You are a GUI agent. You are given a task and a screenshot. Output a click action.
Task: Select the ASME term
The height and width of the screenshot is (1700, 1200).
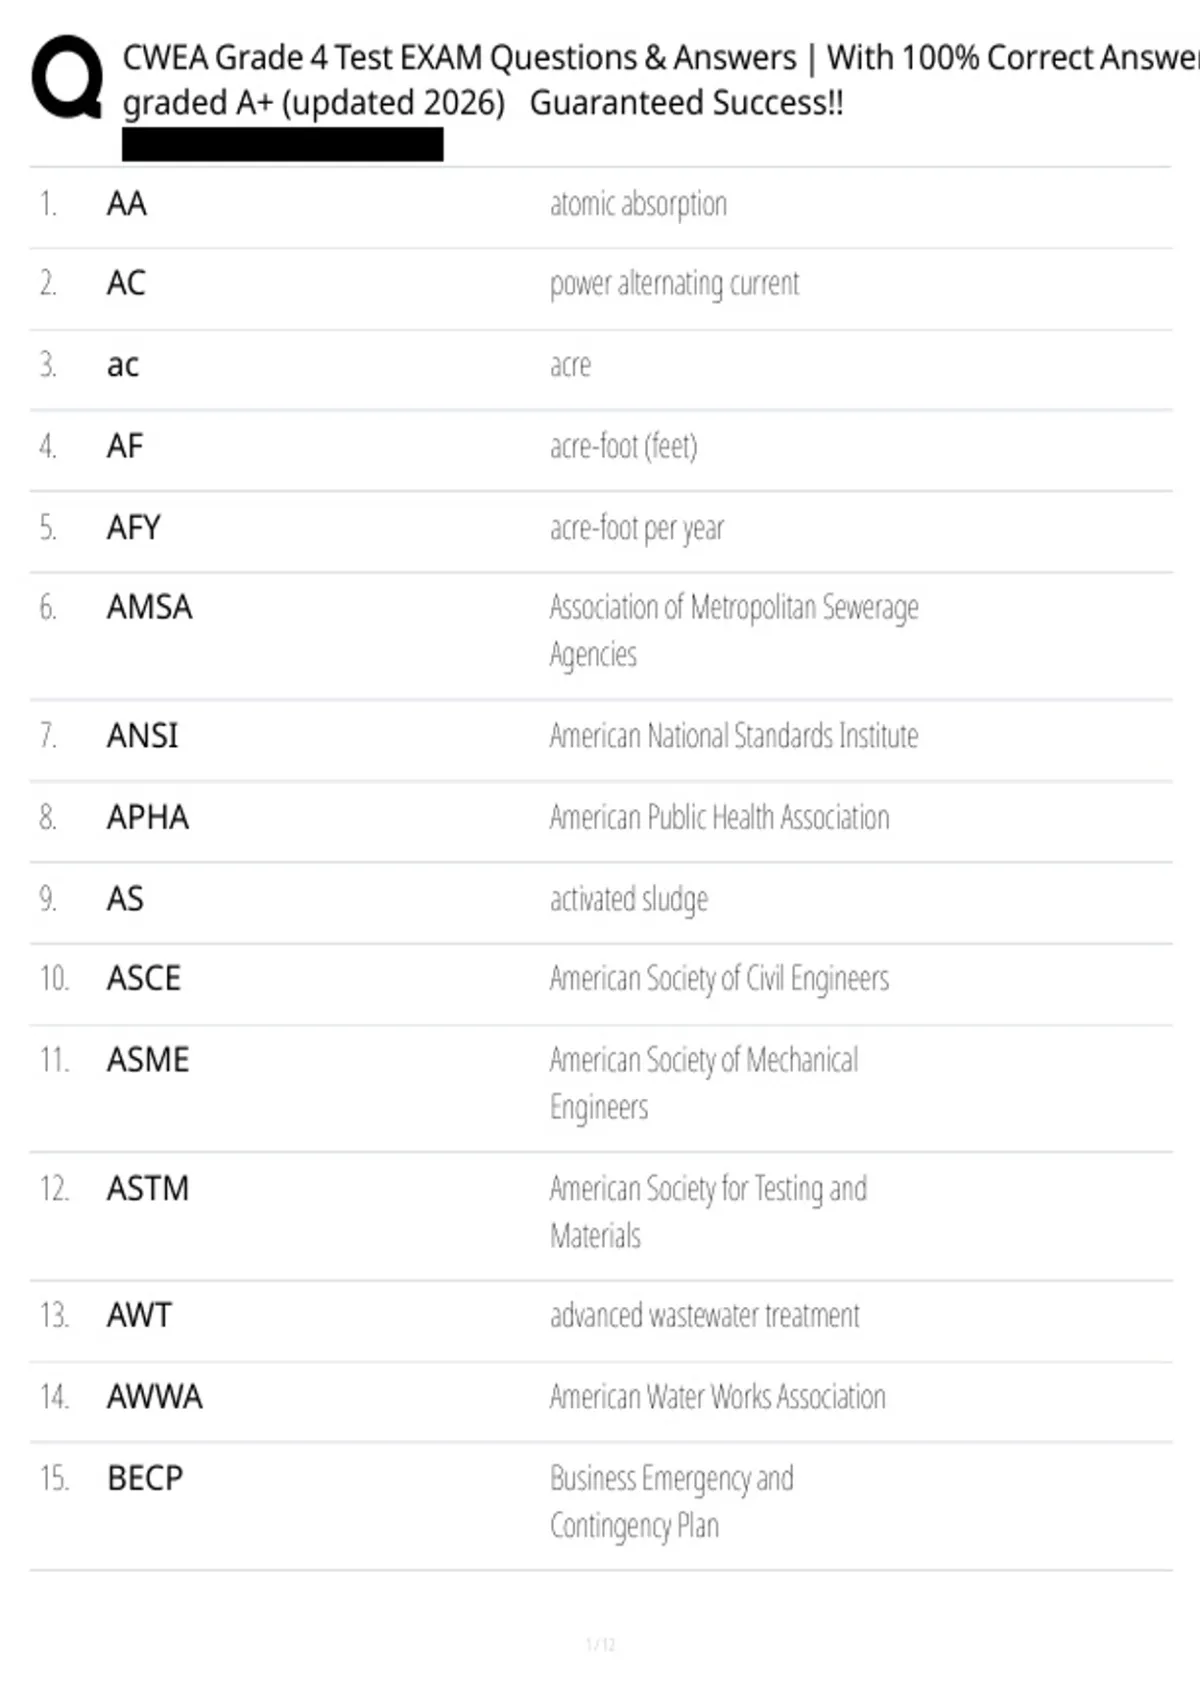coord(148,1060)
